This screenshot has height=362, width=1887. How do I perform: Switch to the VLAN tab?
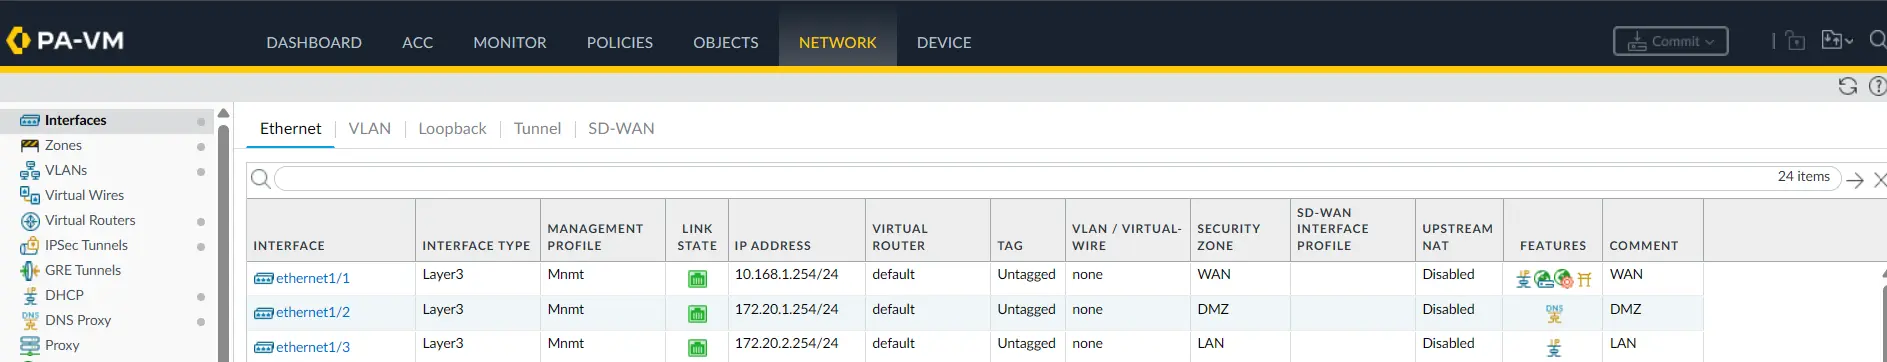(370, 128)
